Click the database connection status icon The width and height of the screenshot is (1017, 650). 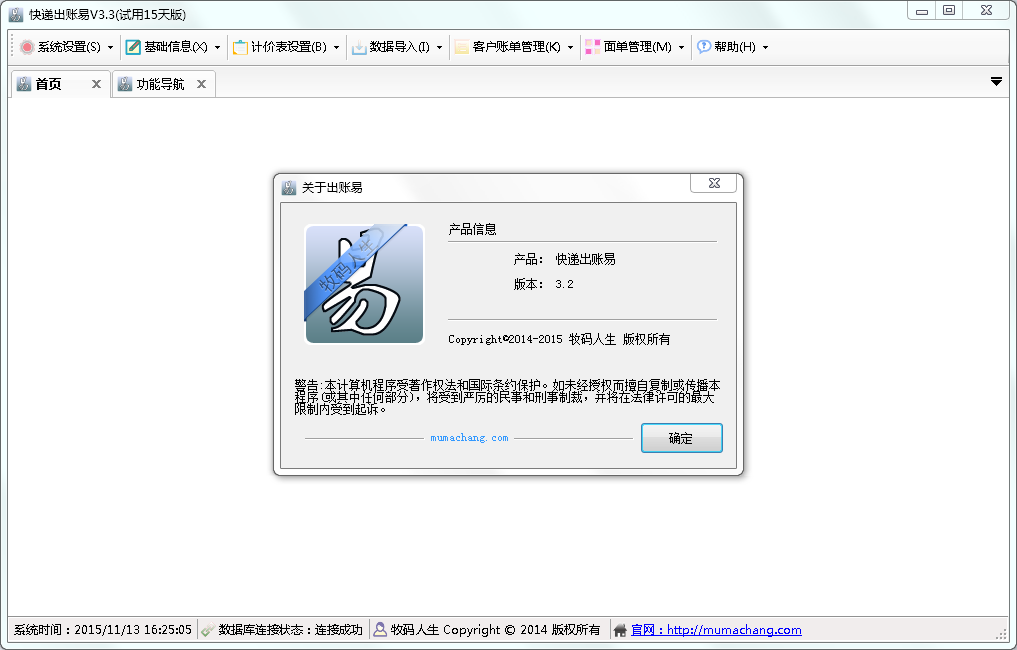coord(208,629)
